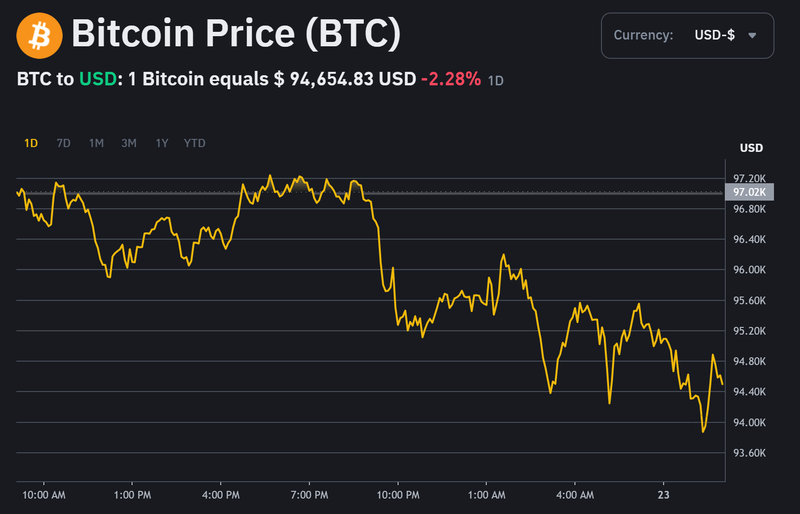
Task: Click the Bitcoin Price (BTC) heading
Action: (x=236, y=37)
